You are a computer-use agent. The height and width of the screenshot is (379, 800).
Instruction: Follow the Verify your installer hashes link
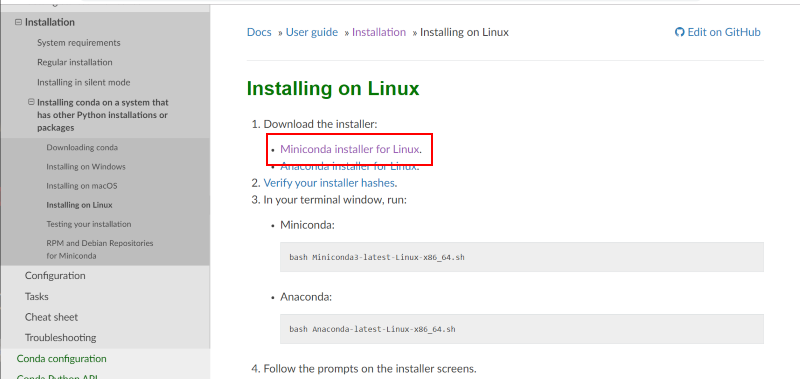coord(329,183)
